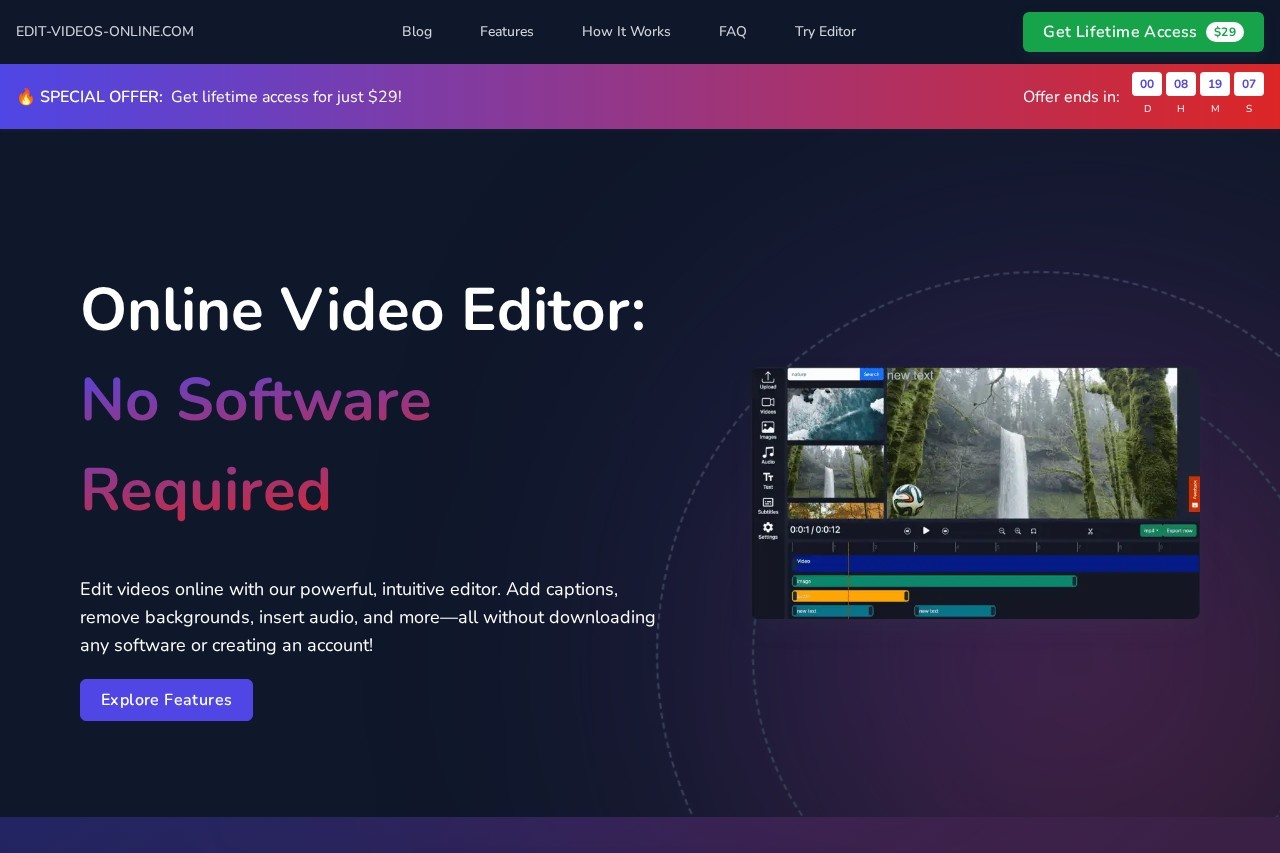Viewport: 1280px width, 853px height.
Task: Select FAQ in the navigation bar
Action: [732, 31]
